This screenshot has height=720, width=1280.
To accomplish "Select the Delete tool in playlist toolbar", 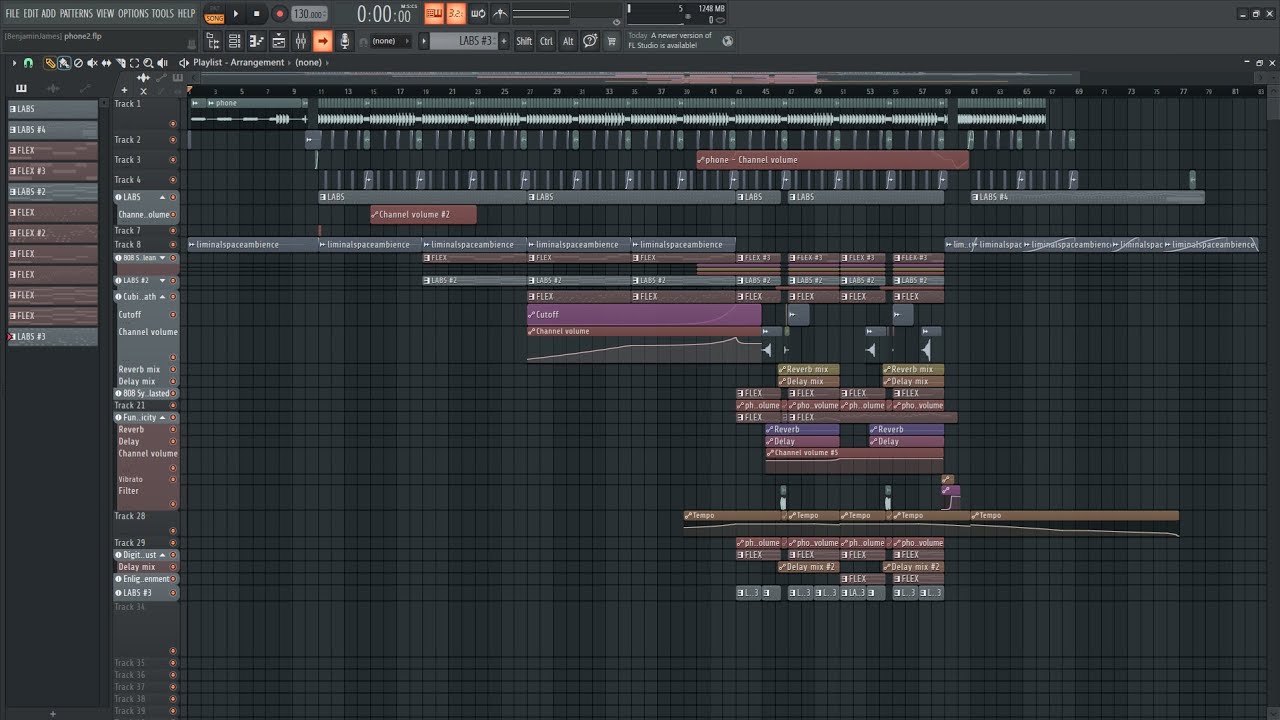I will tap(78, 63).
